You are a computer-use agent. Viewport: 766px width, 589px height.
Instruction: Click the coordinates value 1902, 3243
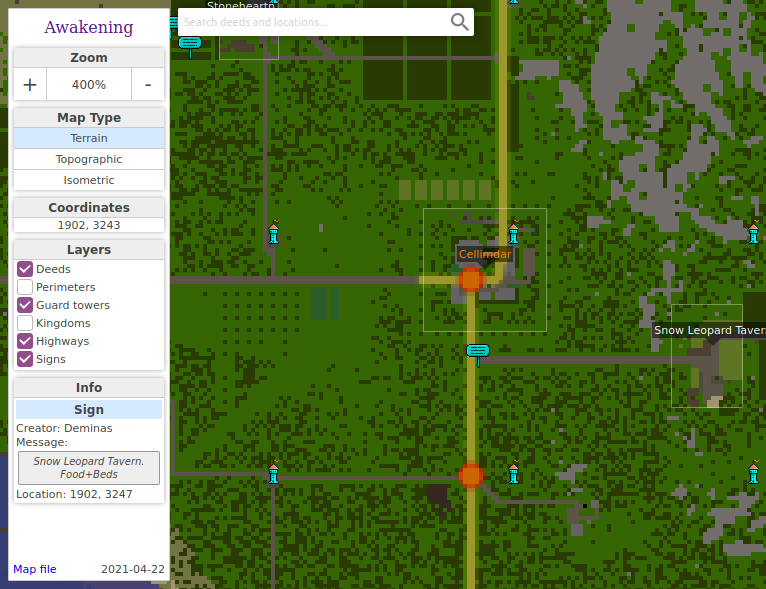[x=89, y=225]
